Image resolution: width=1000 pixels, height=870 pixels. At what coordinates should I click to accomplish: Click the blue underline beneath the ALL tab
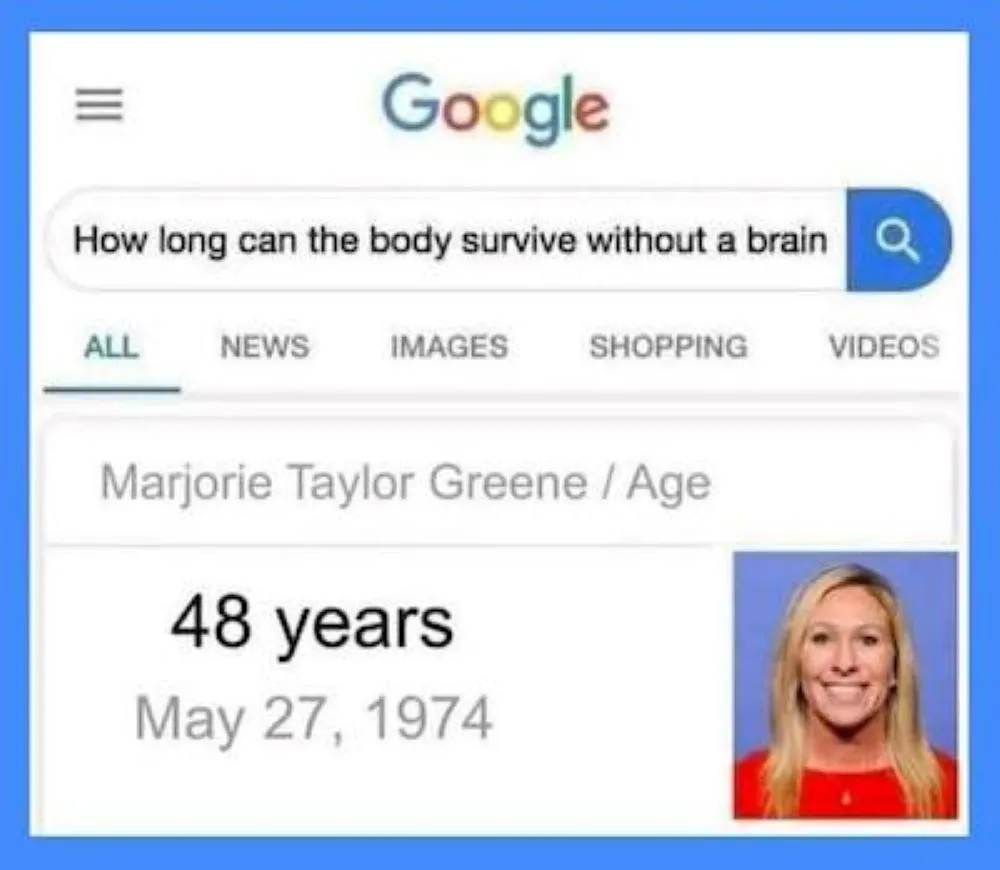112,390
